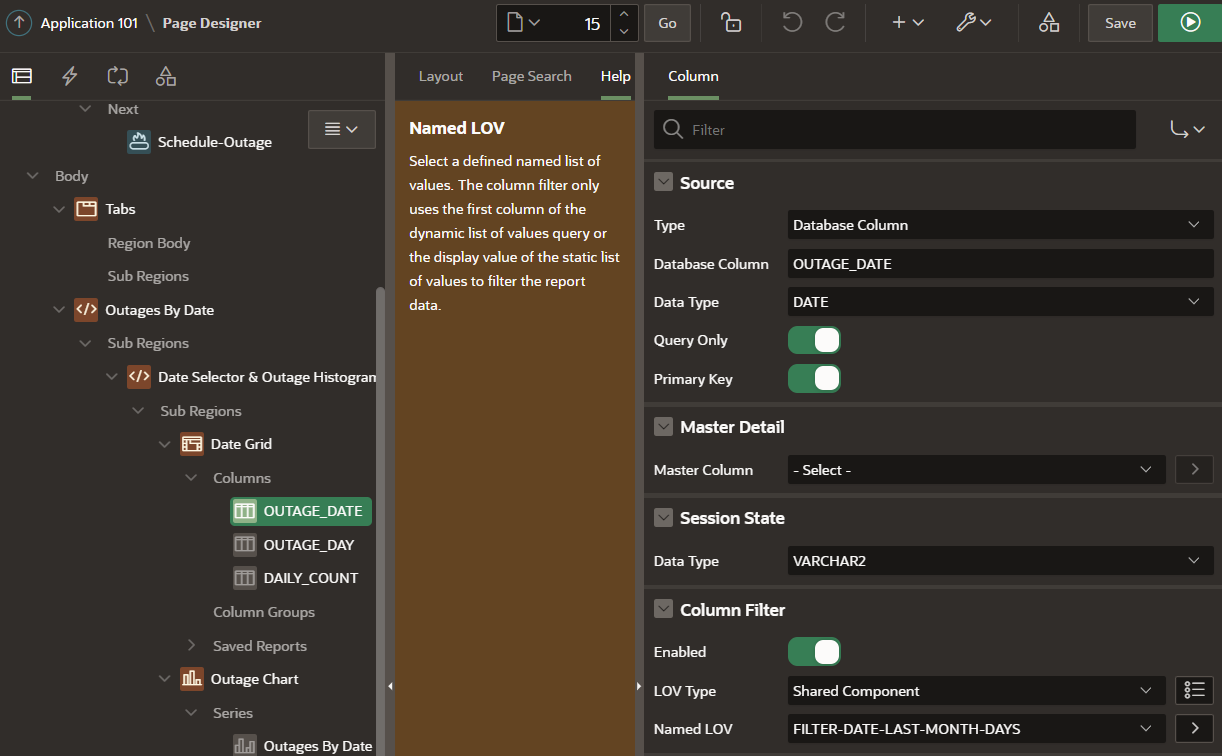Run the page with the green play button
Viewport: 1222px width, 756px height.
tap(1189, 23)
